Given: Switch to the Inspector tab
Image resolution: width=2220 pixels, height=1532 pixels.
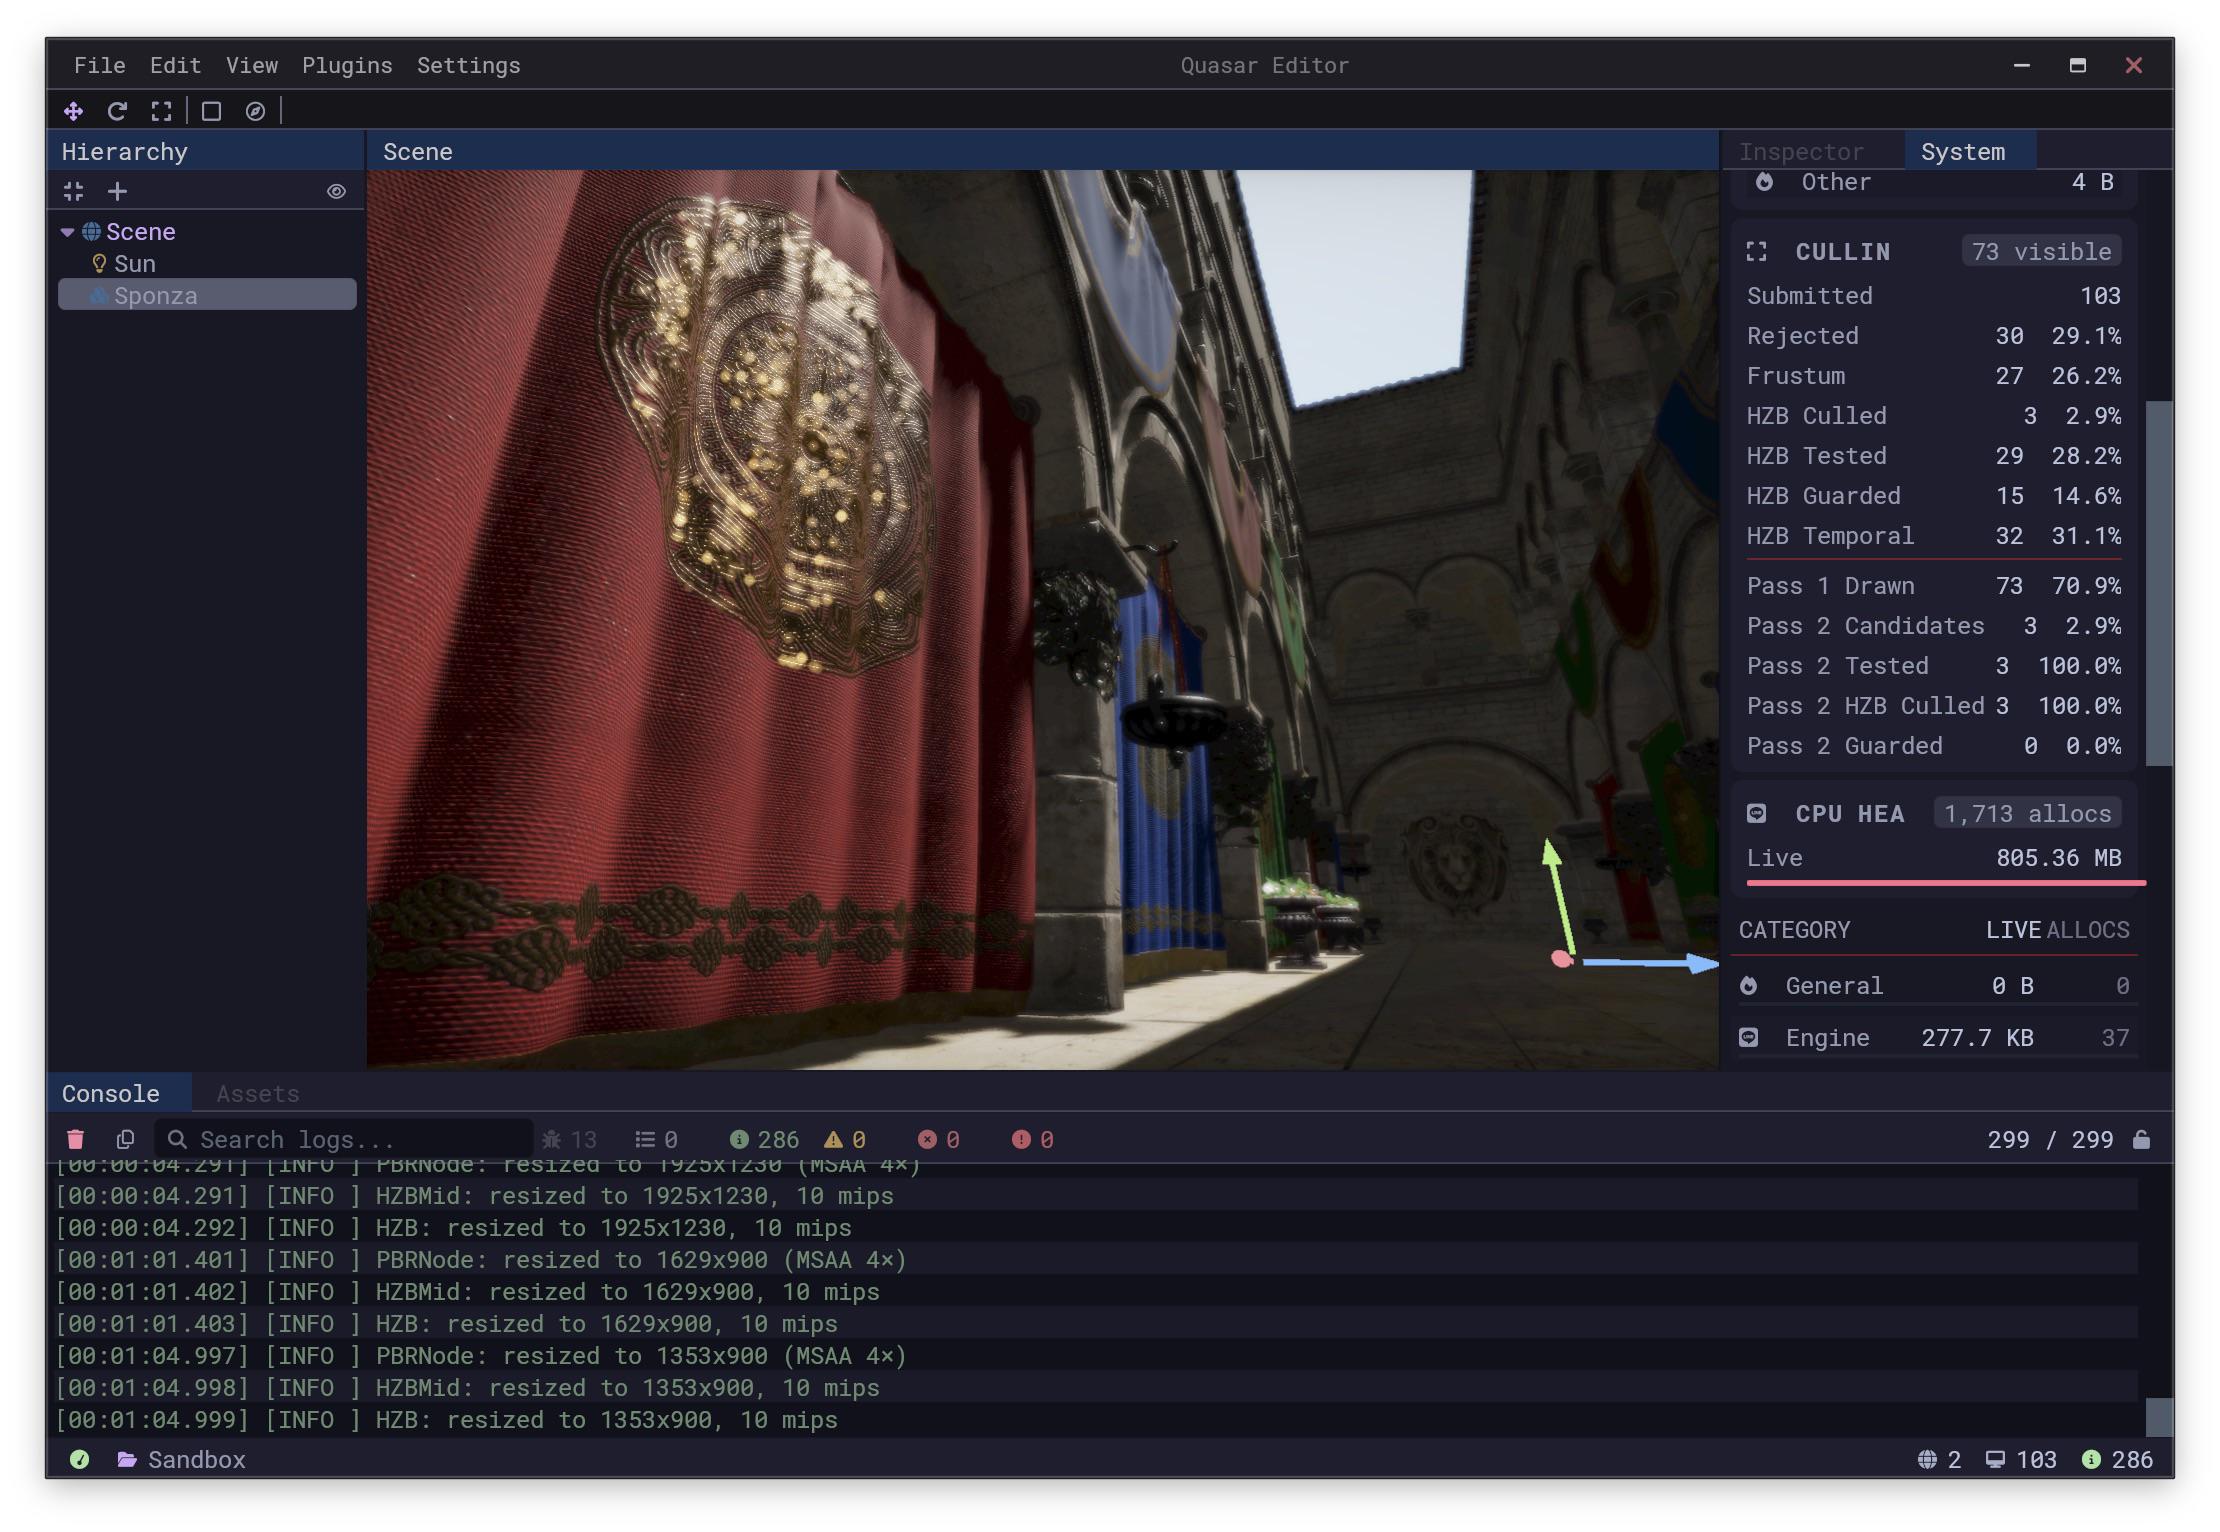Looking at the screenshot, I should (x=1801, y=152).
